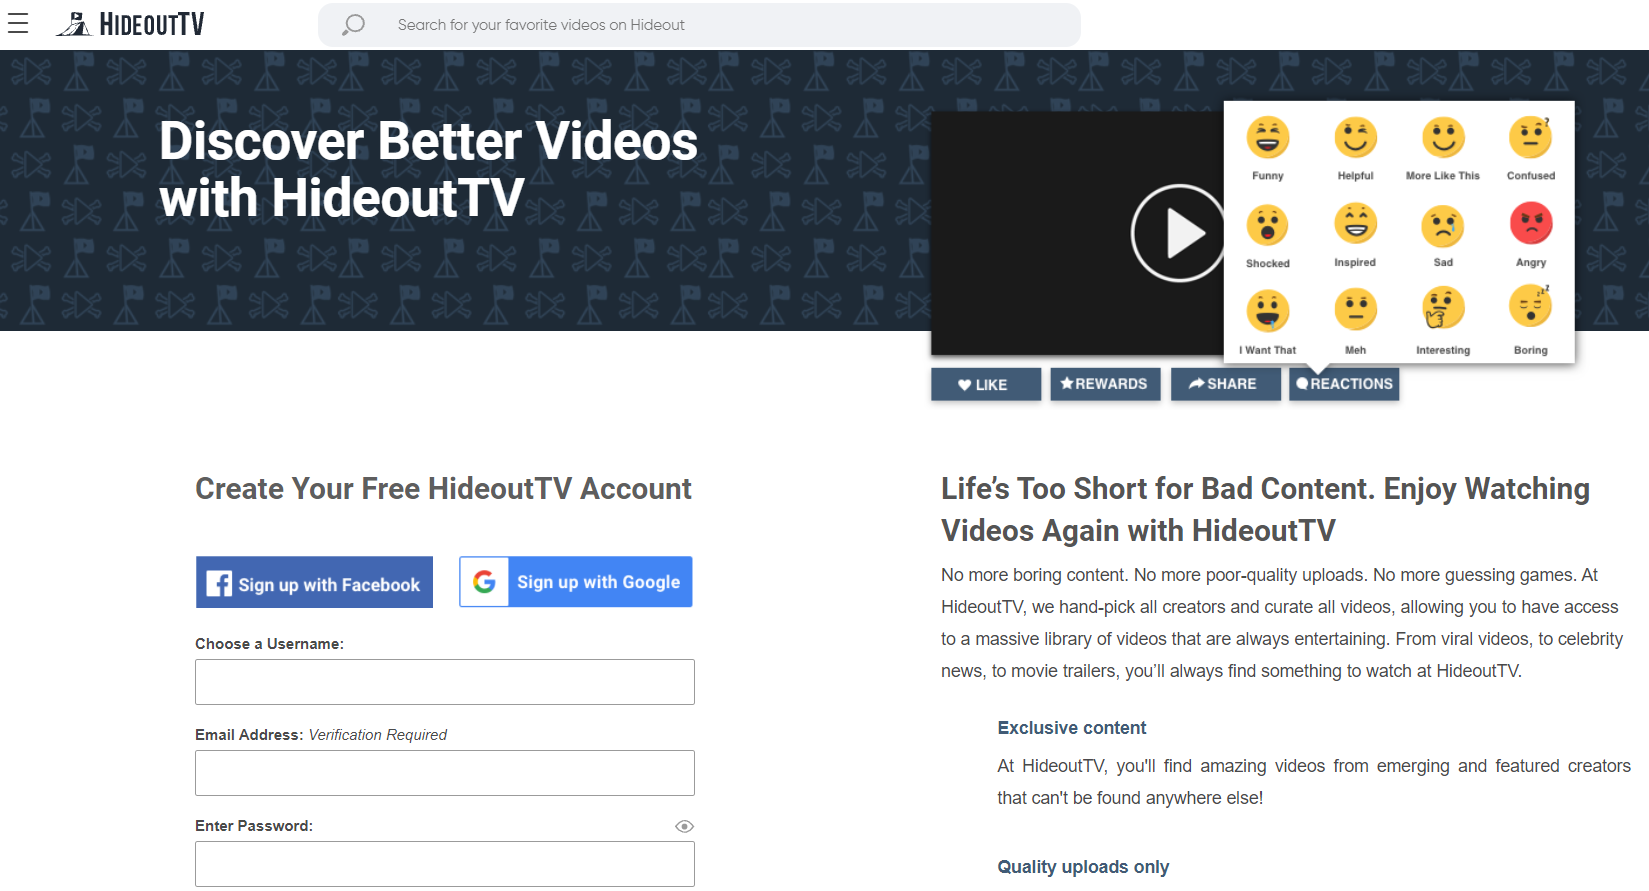Select the Boring reaction emoji
This screenshot has height=891, width=1649.
1530,308
